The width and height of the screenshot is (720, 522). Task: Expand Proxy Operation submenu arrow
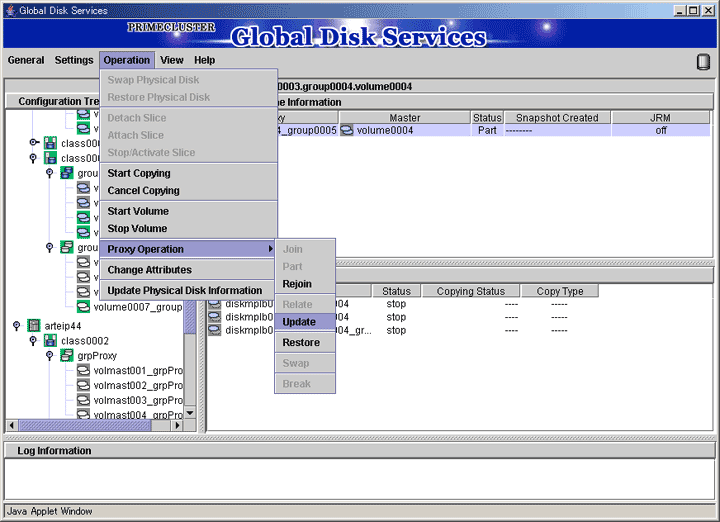[271, 249]
